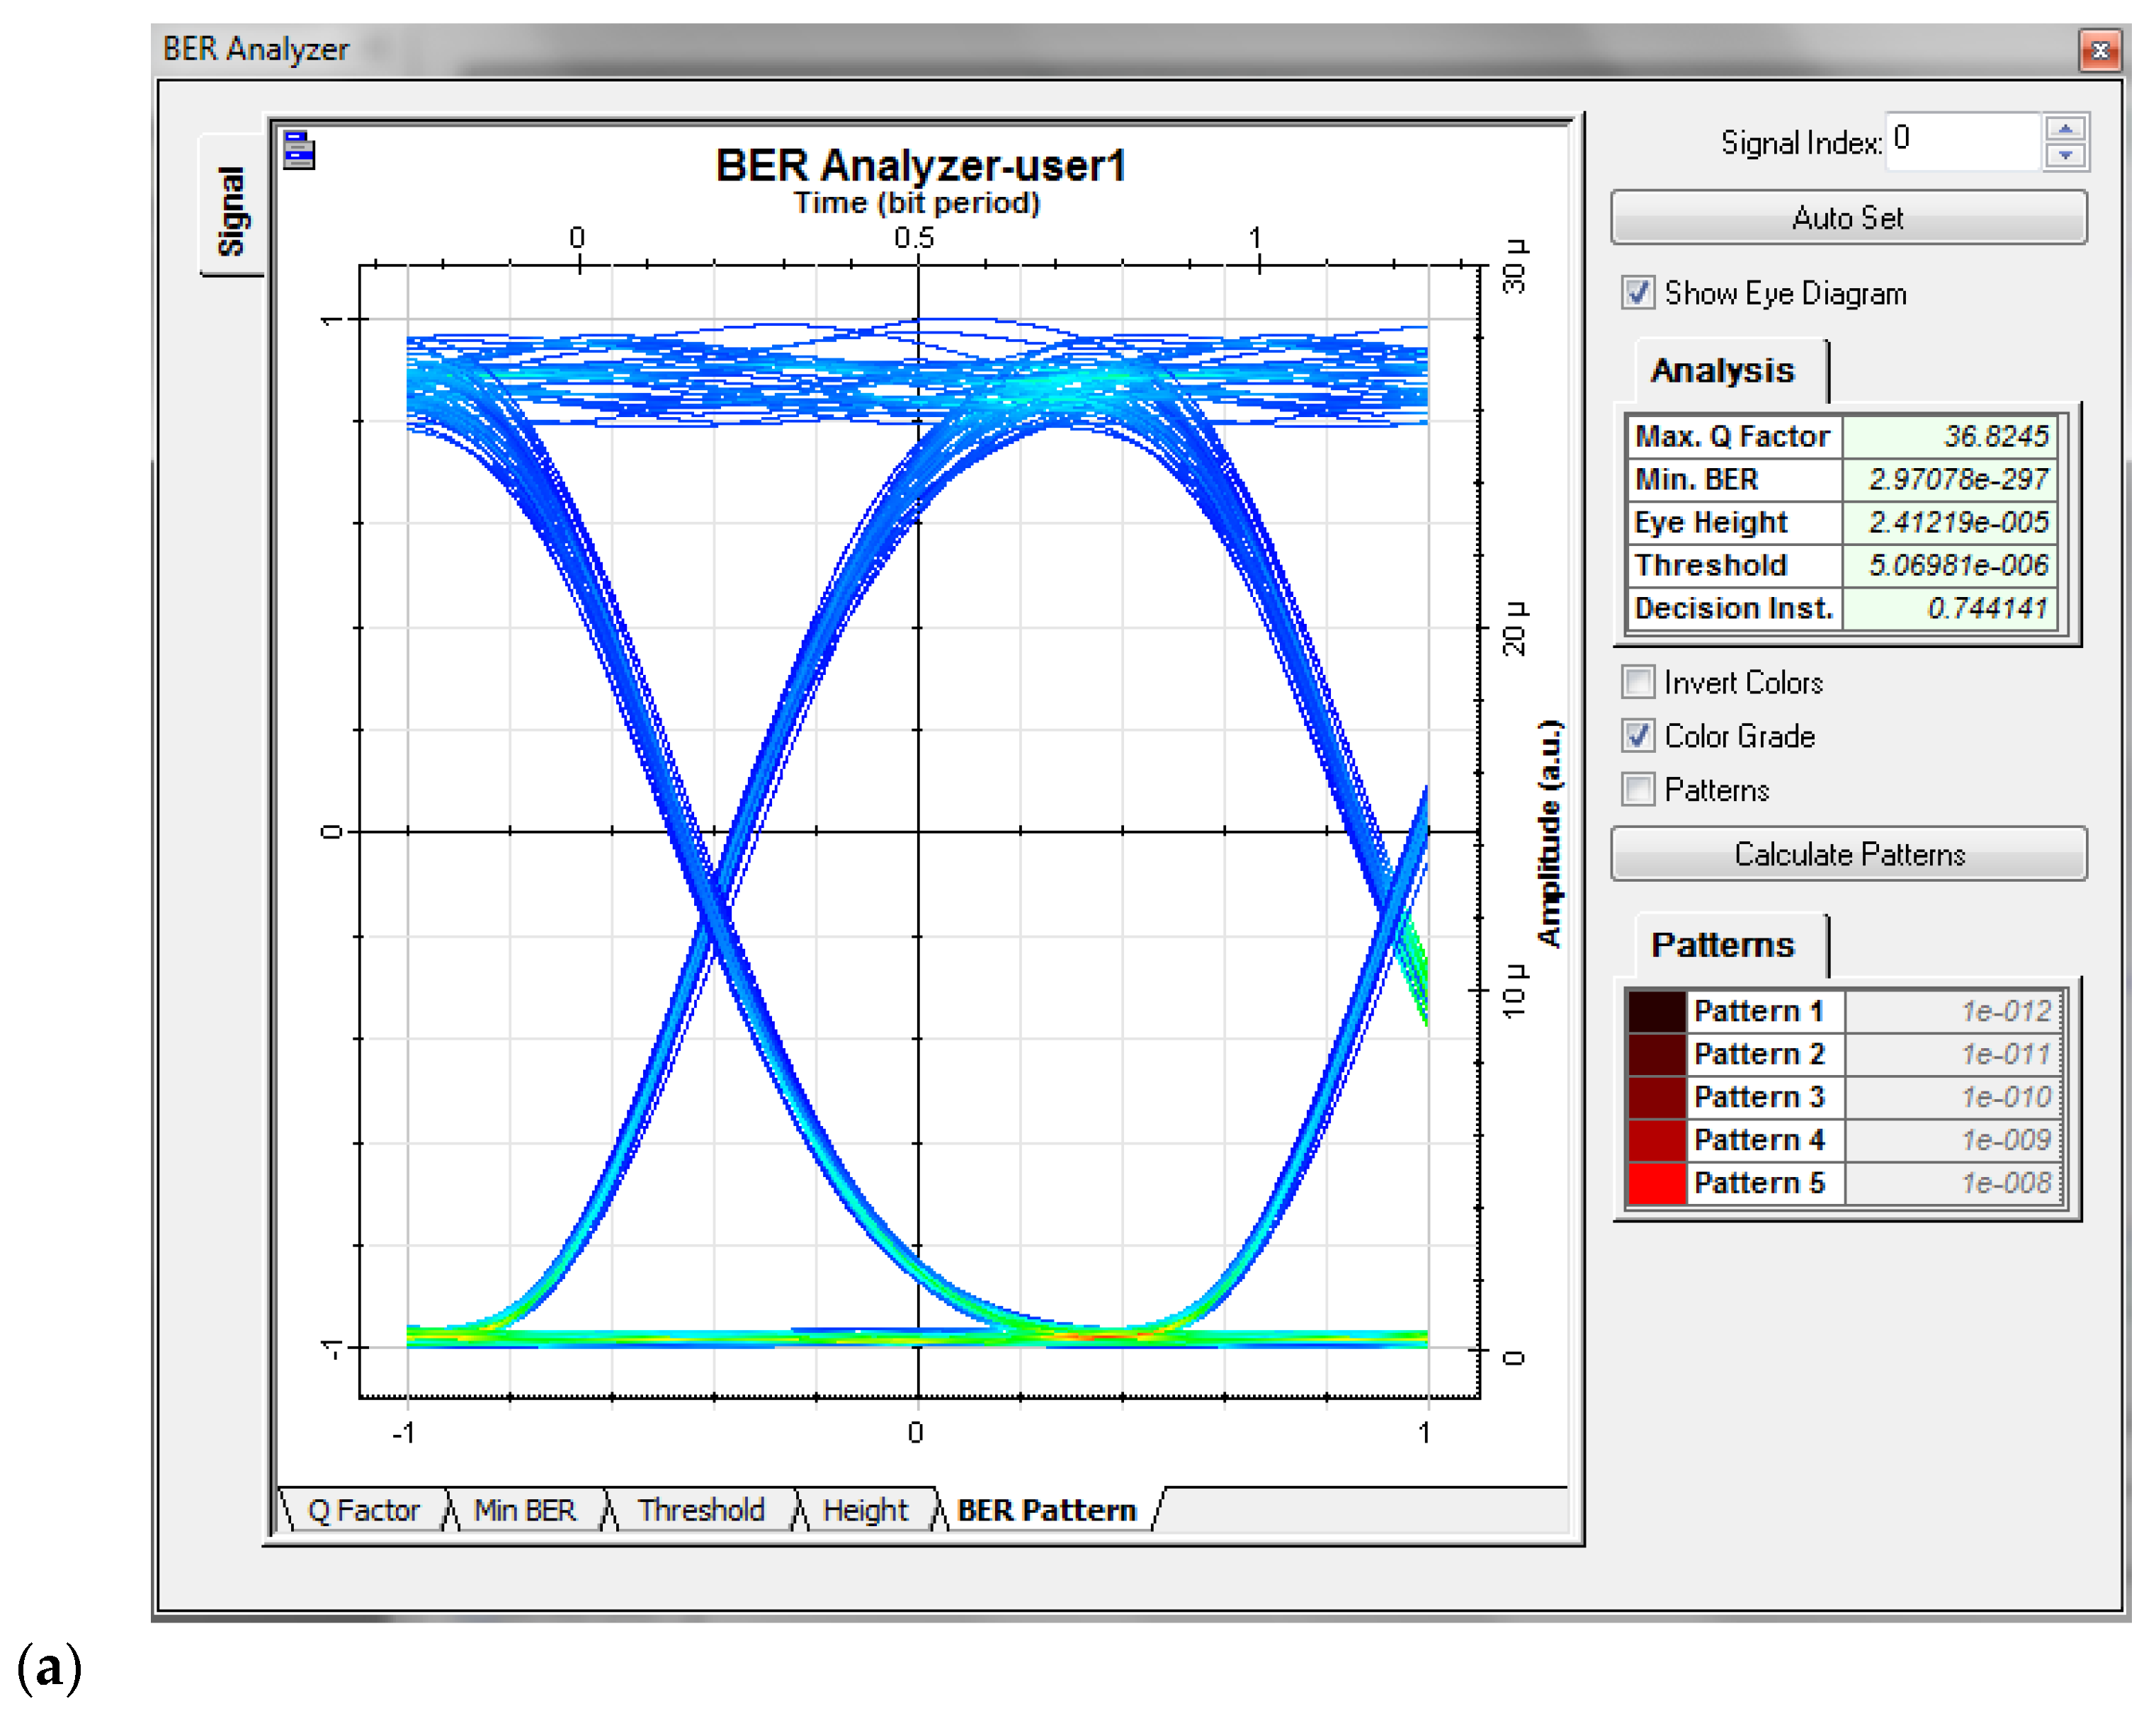Select the Pattern 5 value 1e-008
This screenshot has height=1728, width=2156.
tap(1954, 1183)
